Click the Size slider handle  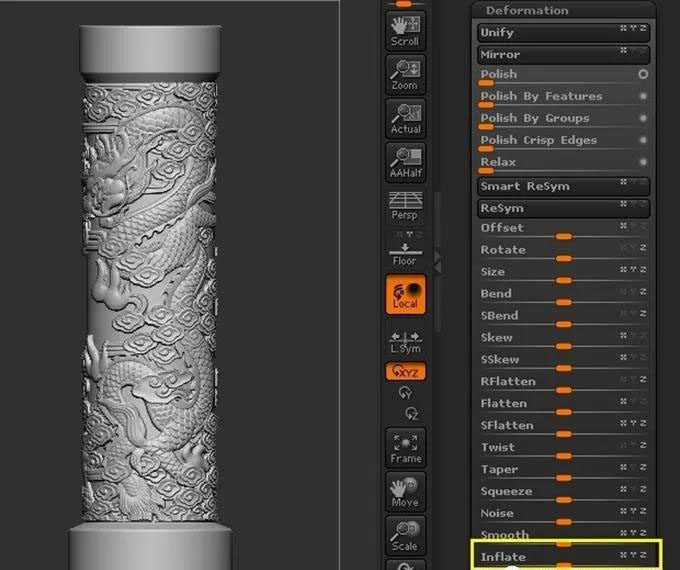coord(564,280)
